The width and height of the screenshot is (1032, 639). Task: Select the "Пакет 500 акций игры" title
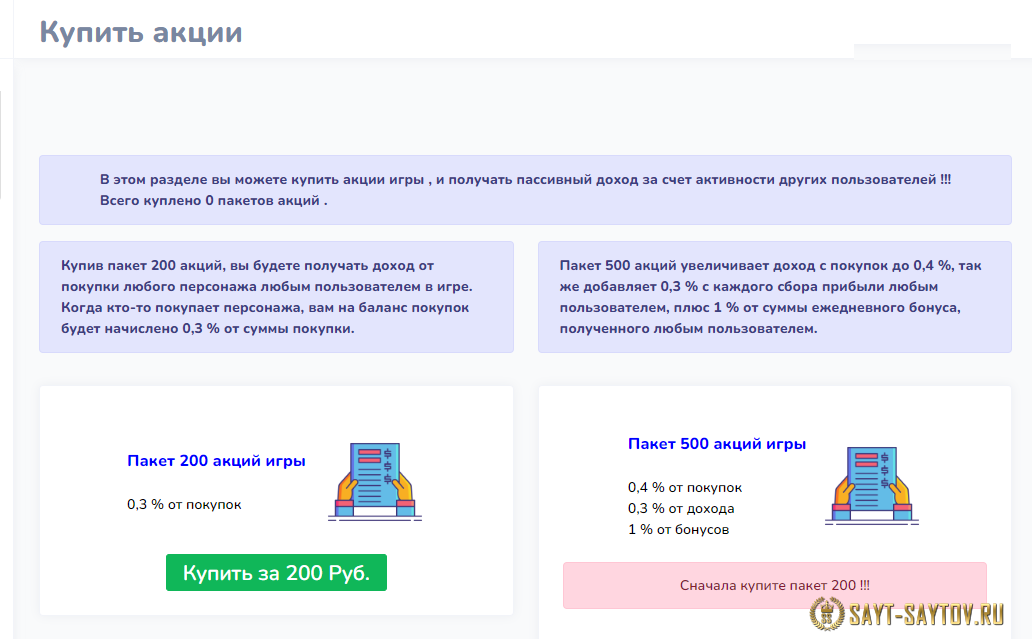[x=716, y=444]
